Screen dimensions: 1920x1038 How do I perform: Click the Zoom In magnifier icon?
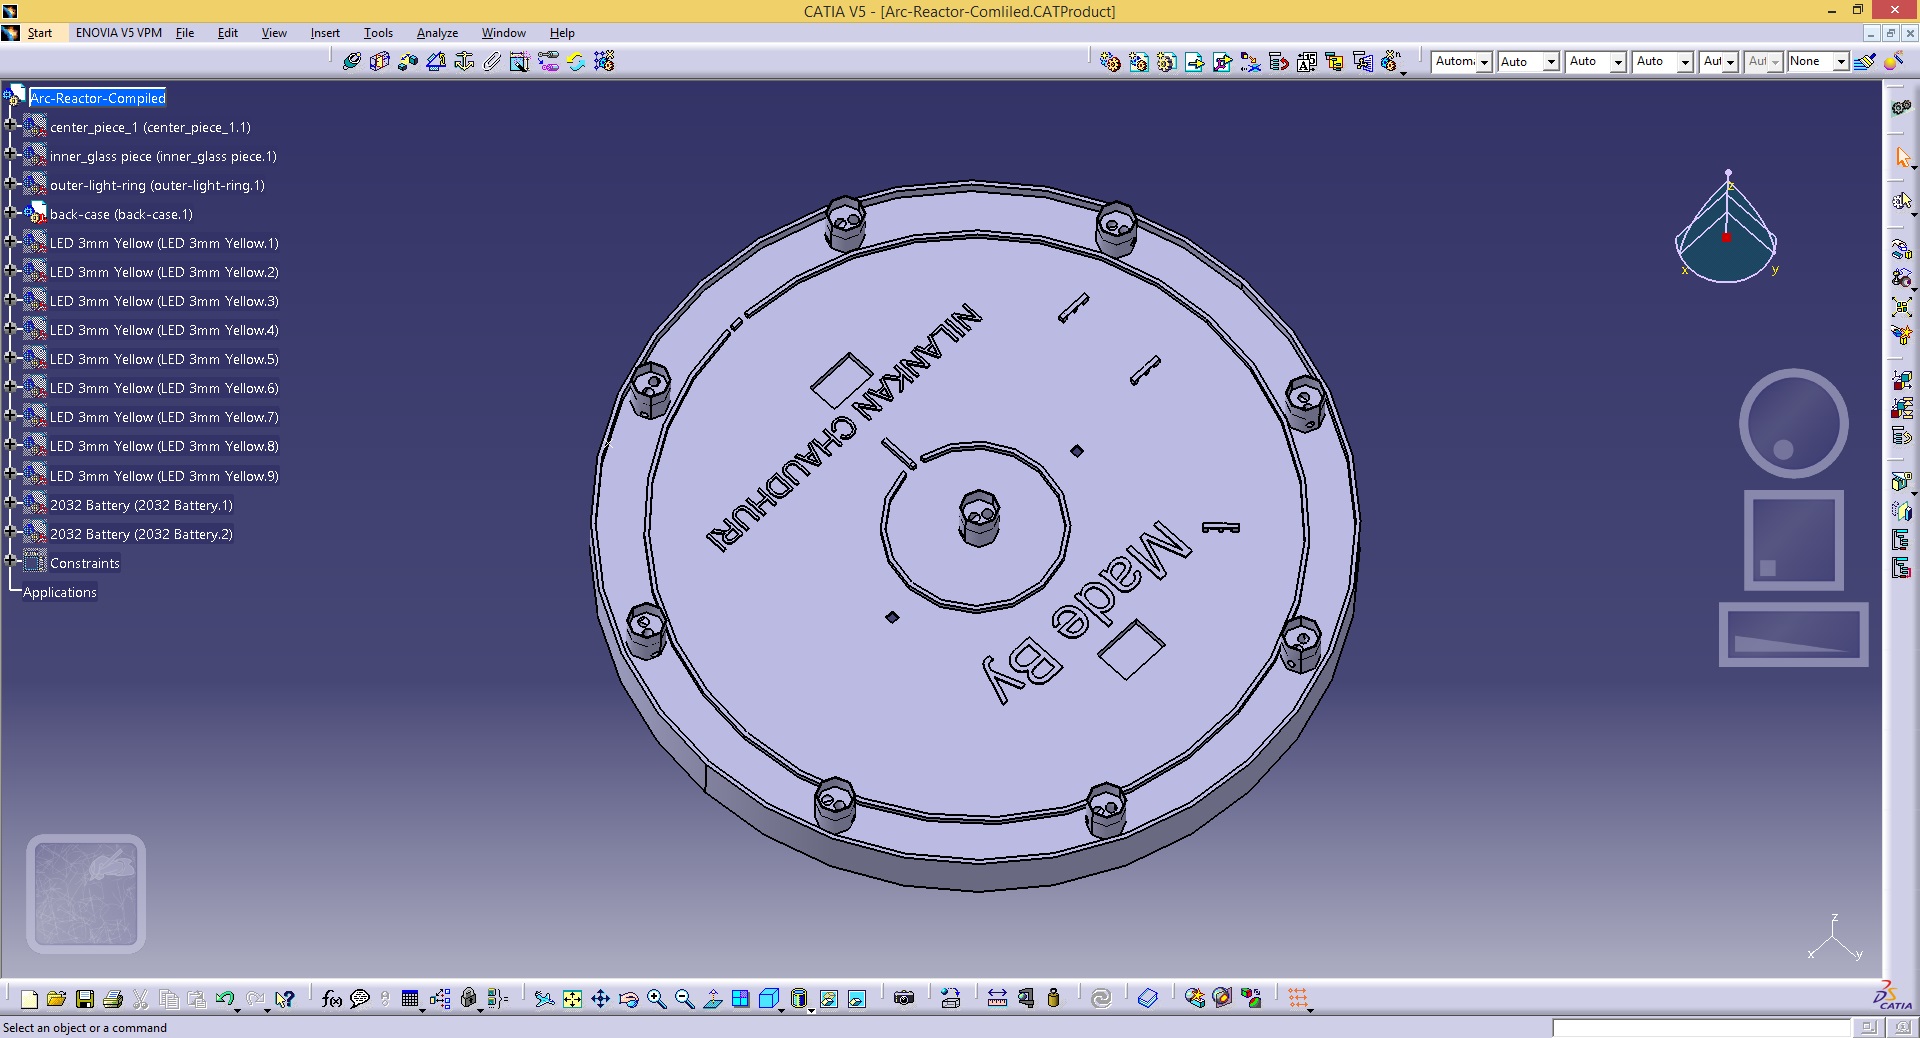pos(656,998)
